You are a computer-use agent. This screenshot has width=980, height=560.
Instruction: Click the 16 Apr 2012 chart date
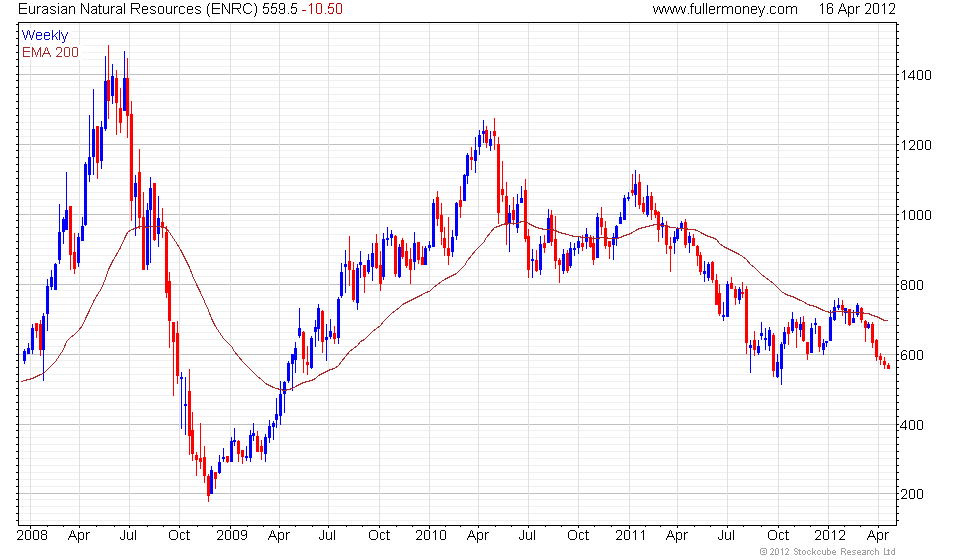tap(856, 9)
